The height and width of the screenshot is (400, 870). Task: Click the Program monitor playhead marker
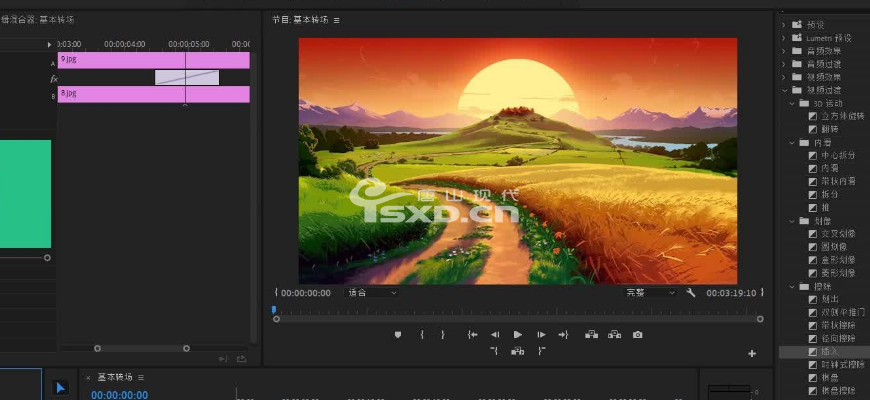point(274,310)
